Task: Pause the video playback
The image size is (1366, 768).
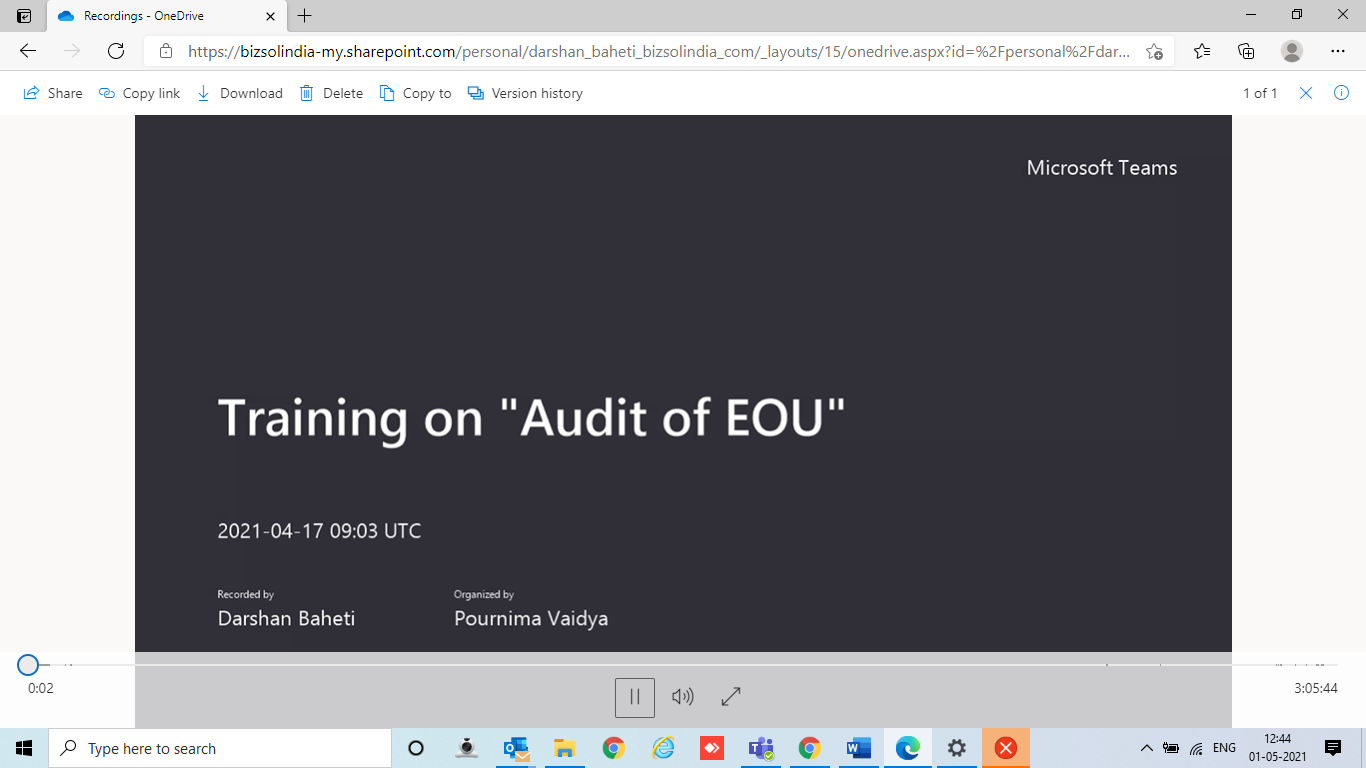Action: pos(634,697)
